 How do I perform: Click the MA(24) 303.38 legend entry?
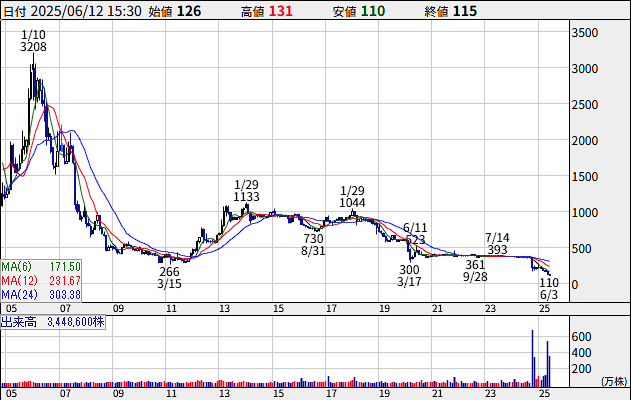click(x=41, y=295)
